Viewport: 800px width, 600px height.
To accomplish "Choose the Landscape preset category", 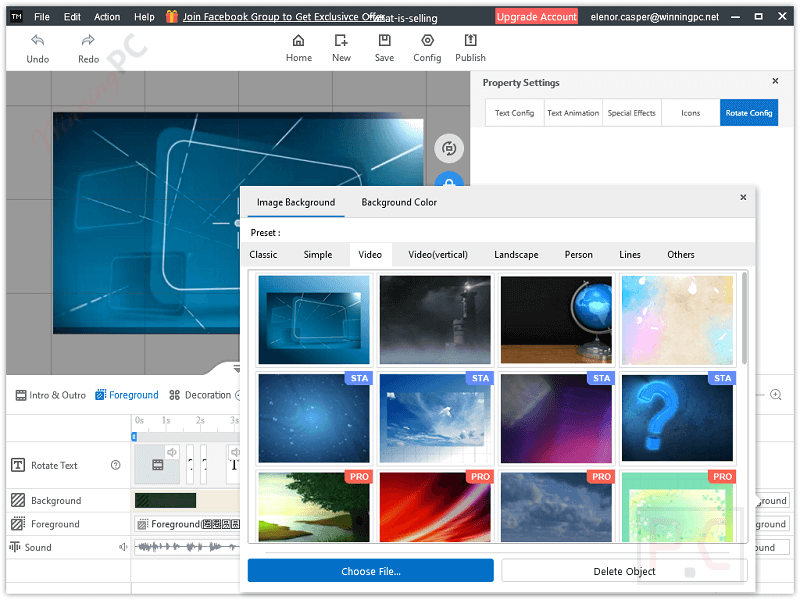I will (516, 255).
